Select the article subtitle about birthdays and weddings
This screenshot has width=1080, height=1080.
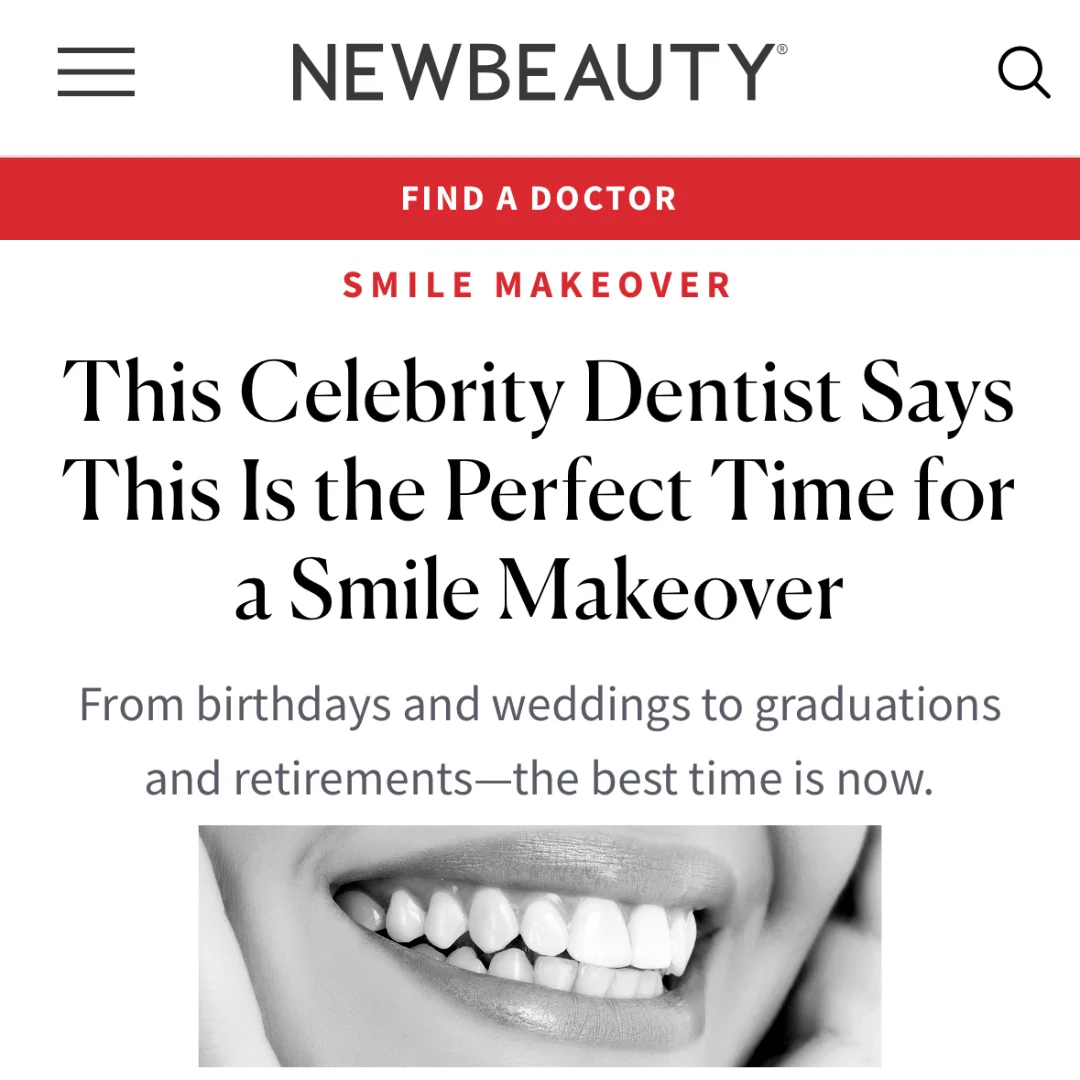click(x=539, y=742)
